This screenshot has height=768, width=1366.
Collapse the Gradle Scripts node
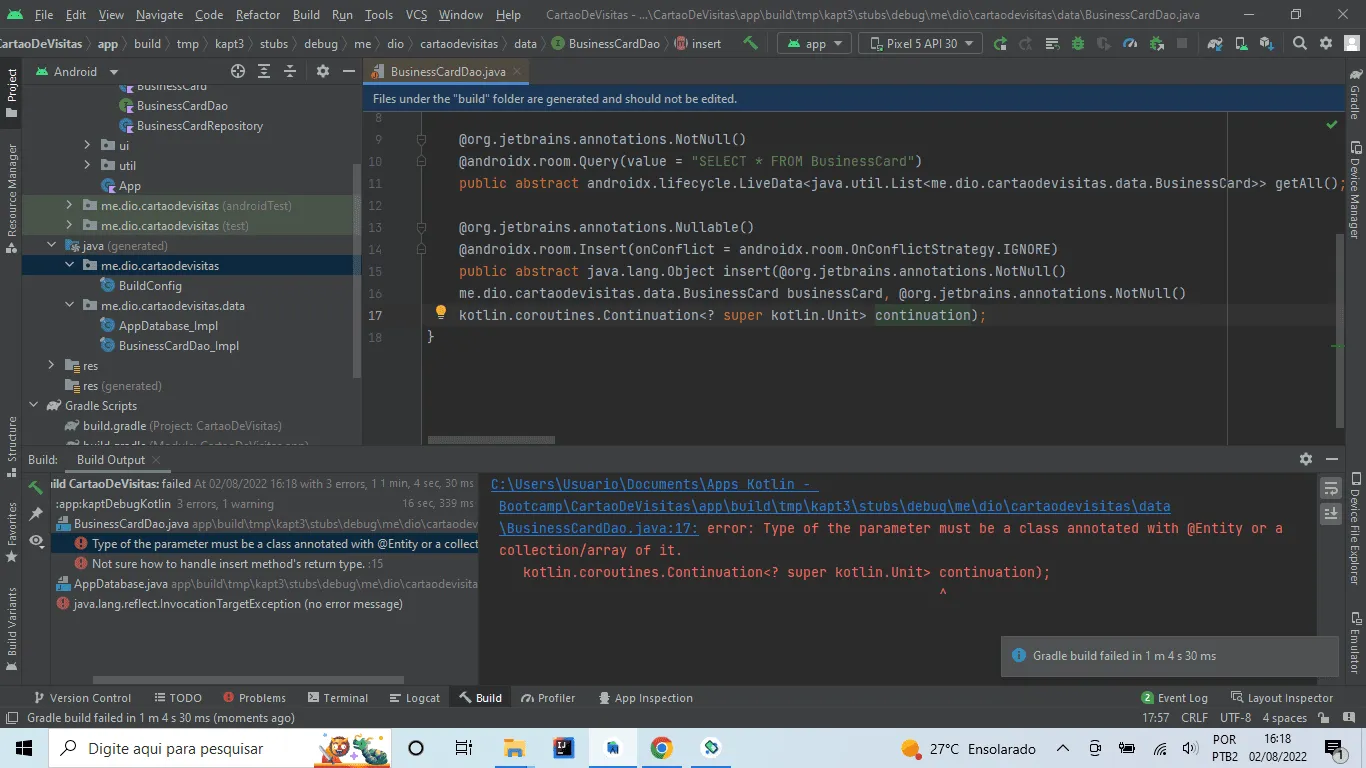(33, 405)
